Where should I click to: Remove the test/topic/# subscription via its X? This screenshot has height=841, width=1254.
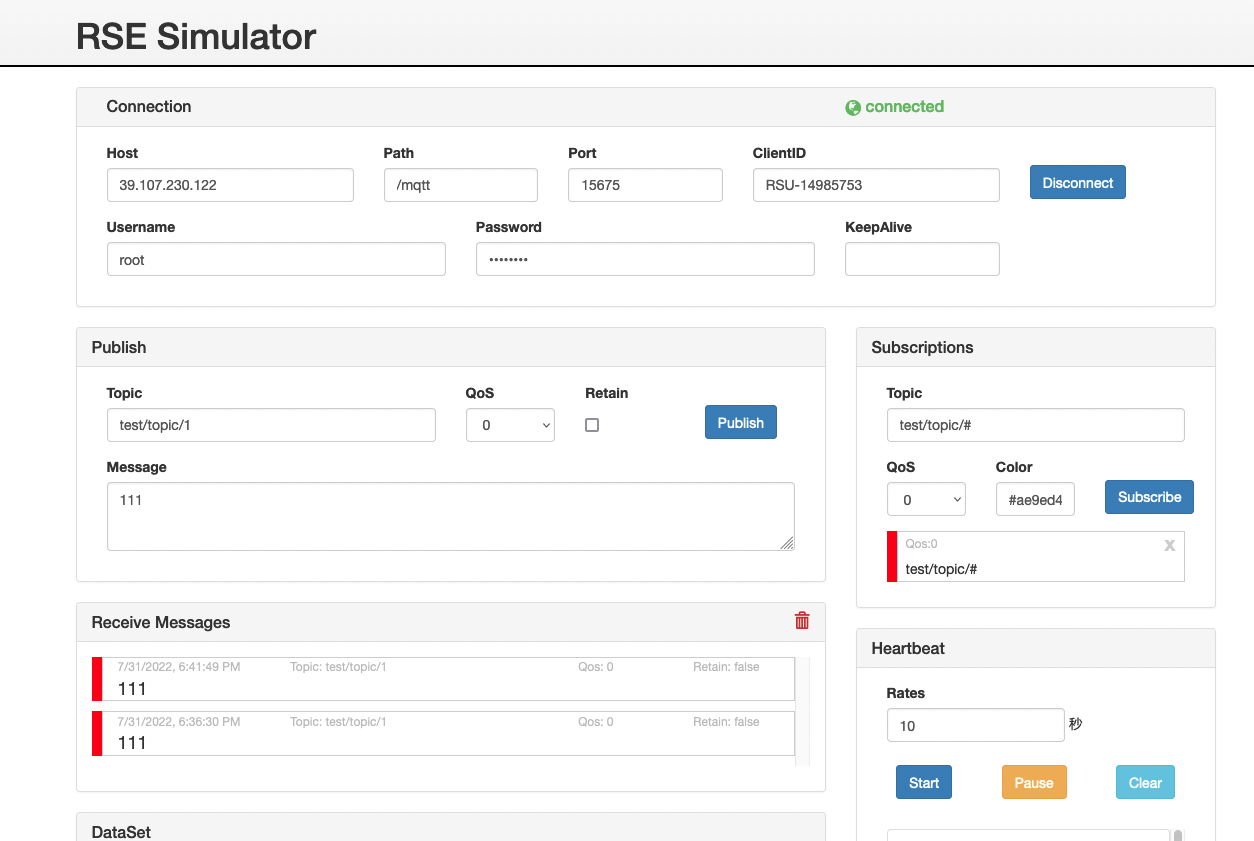coord(1169,545)
